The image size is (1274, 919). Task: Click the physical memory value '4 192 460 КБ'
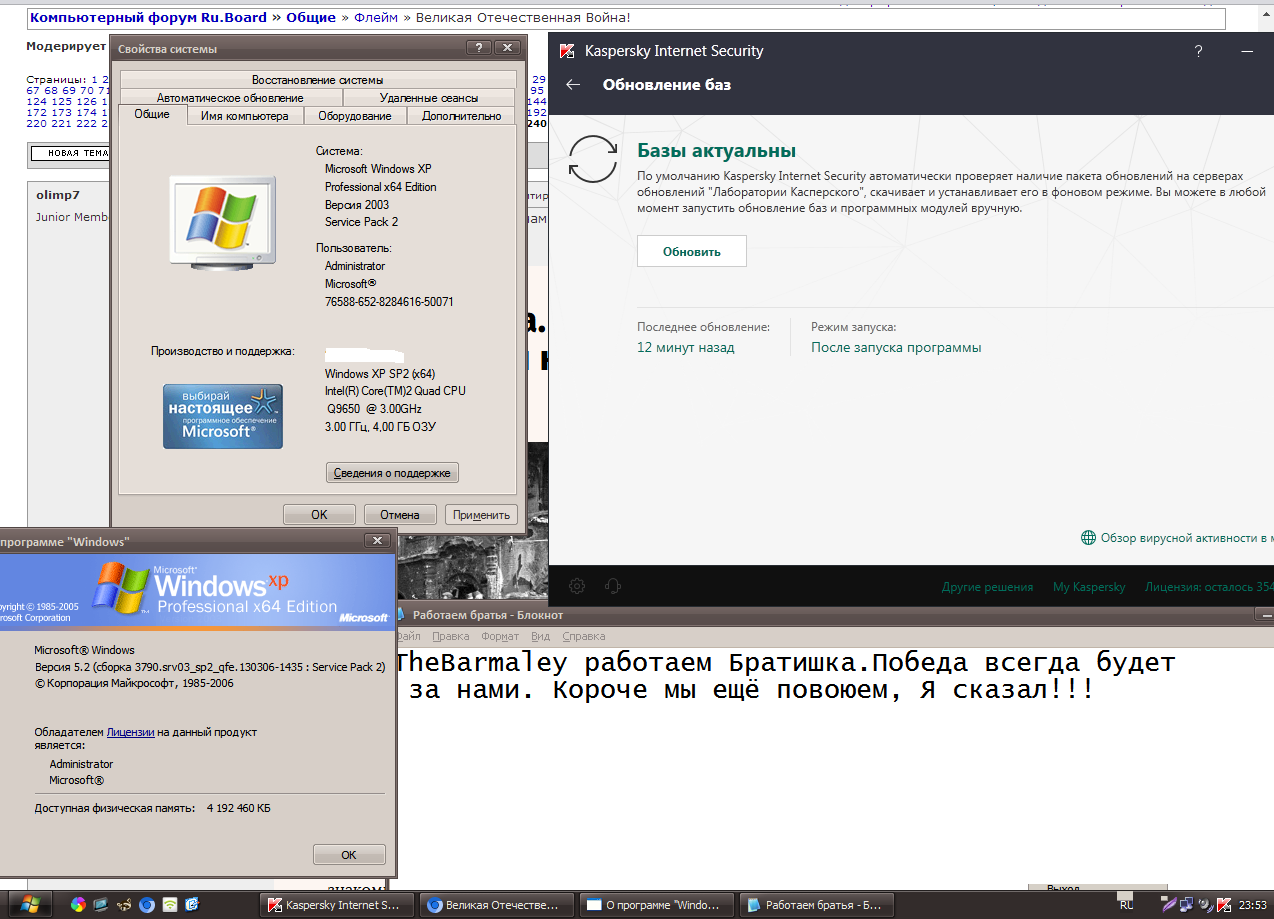click(x=238, y=808)
